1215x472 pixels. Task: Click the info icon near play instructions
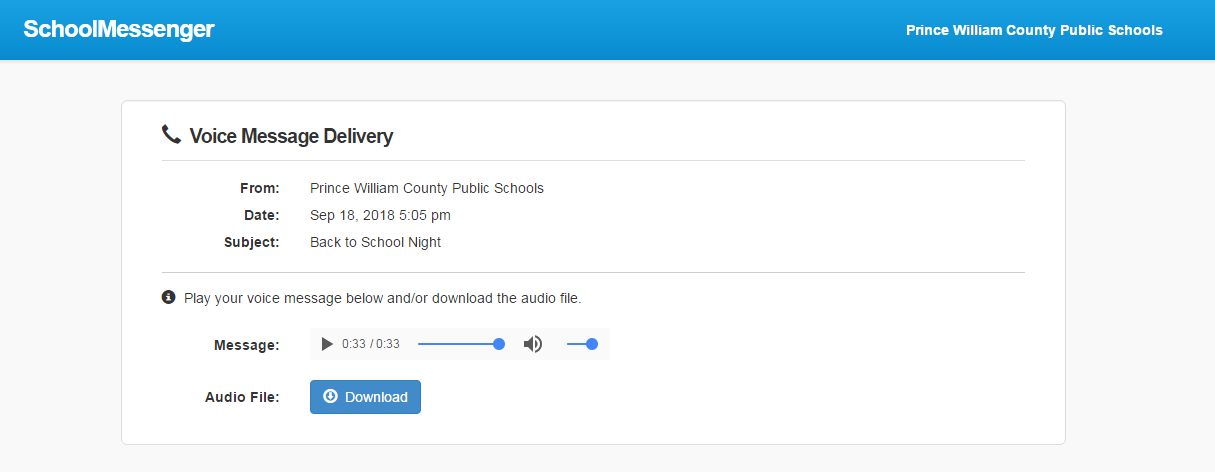tap(168, 297)
